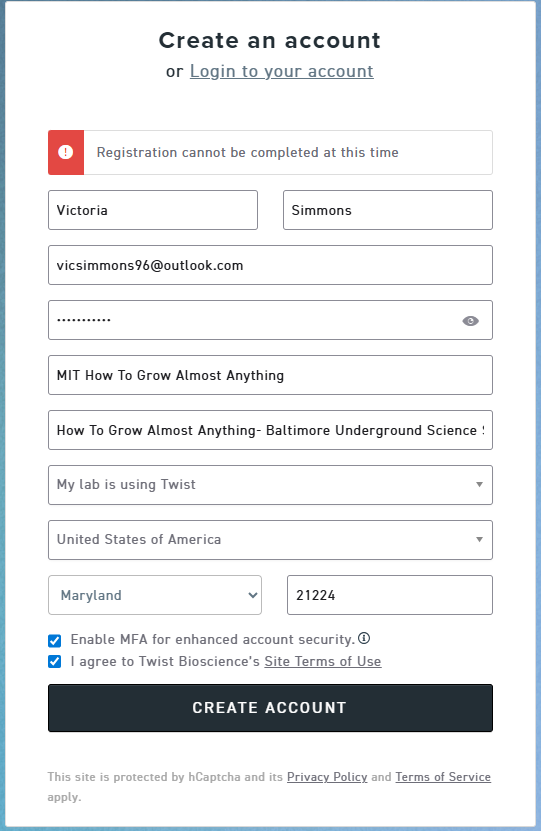Viewport: 541px width, 831px height.
Task: Focus the last name field with Simmons
Action: point(388,210)
